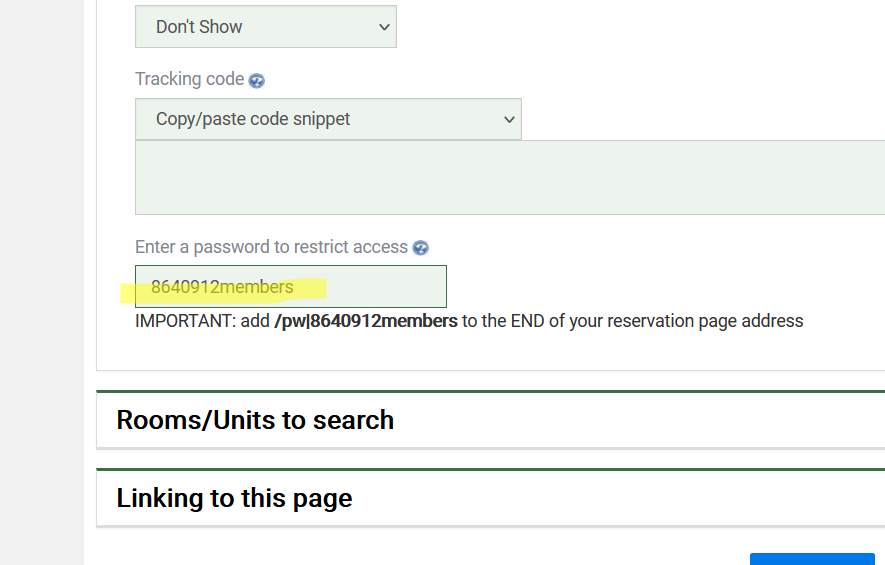Click the empty right end of password field
Image resolution: width=885 pixels, height=565 pixels.
(400, 287)
